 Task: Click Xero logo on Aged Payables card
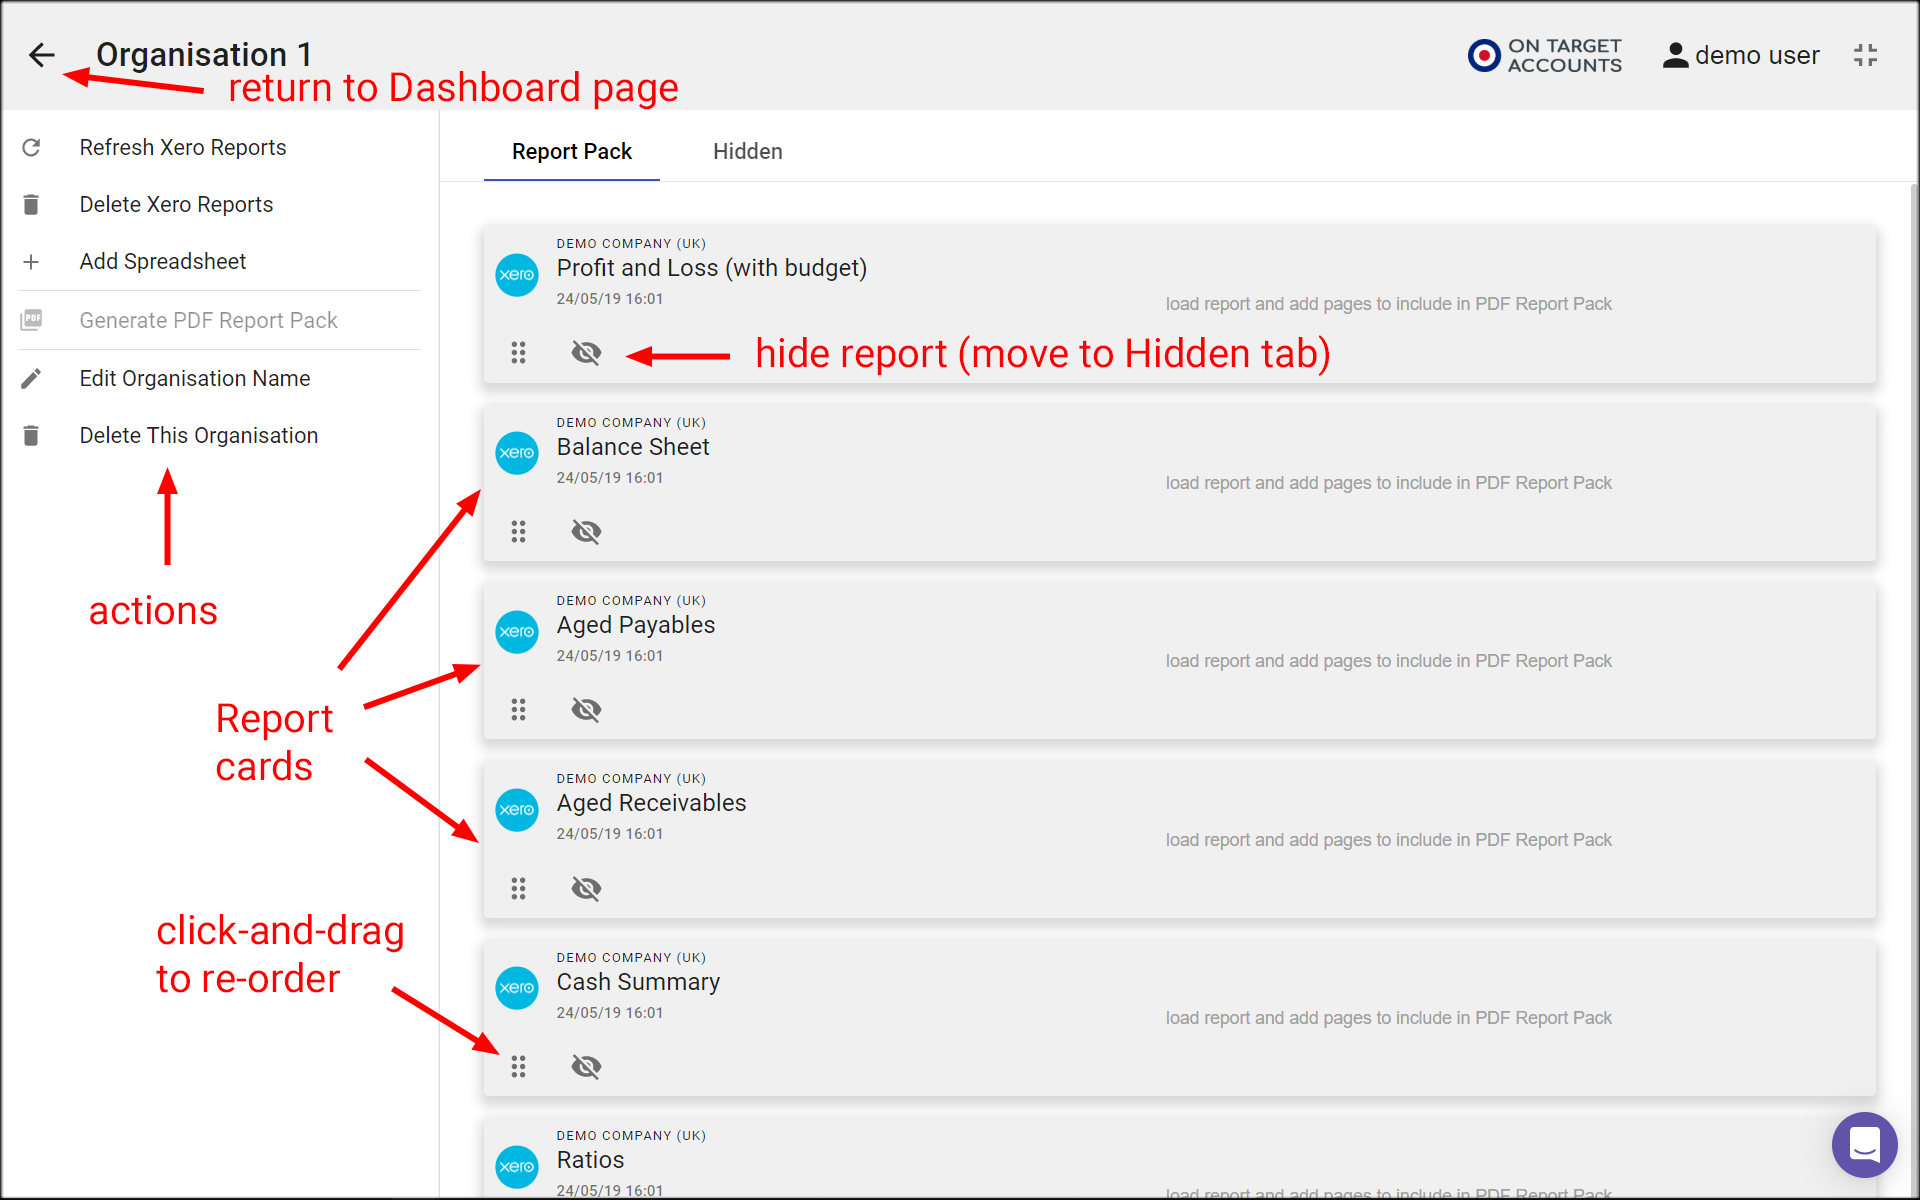tap(517, 632)
